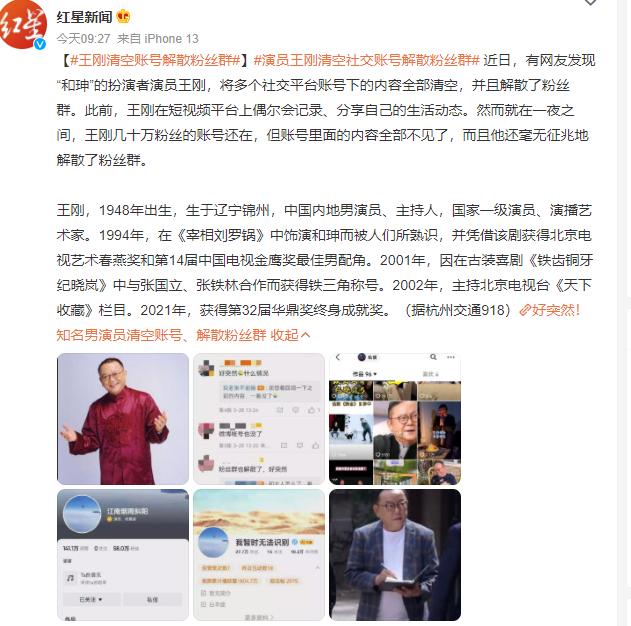Expand the post options chevron at top right

pos(590,2)
